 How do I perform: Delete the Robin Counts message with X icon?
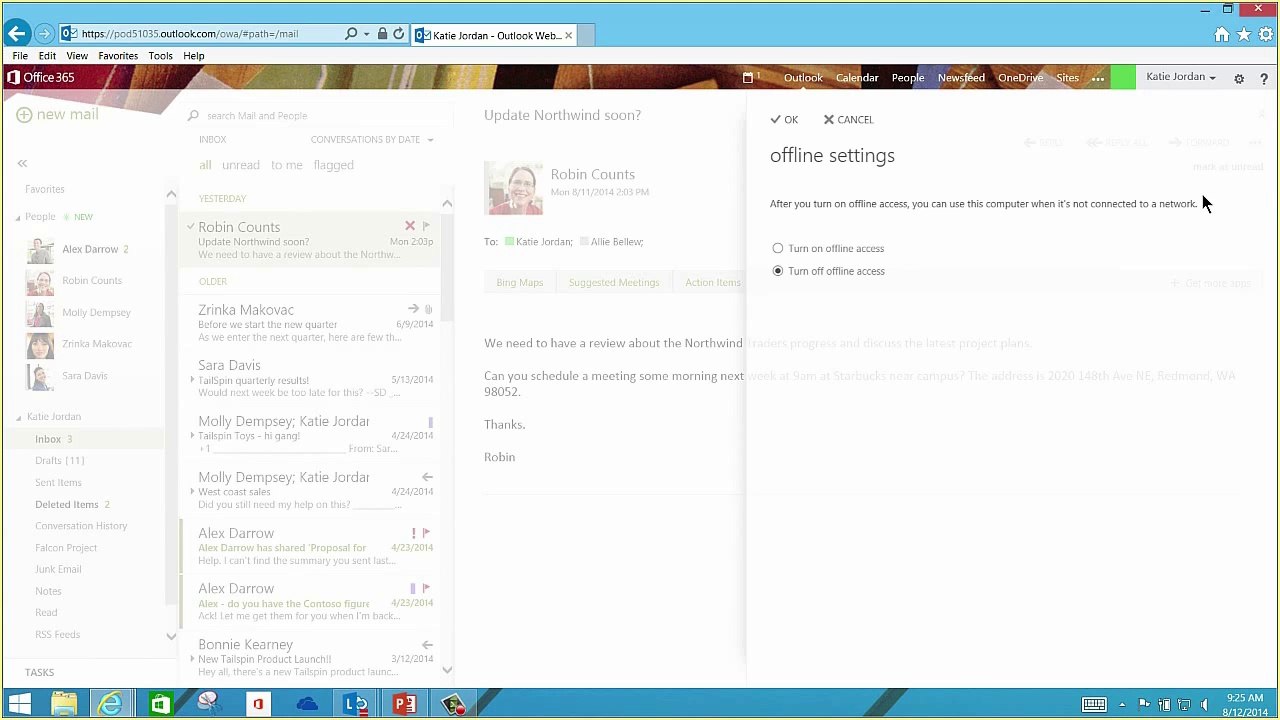coord(410,226)
